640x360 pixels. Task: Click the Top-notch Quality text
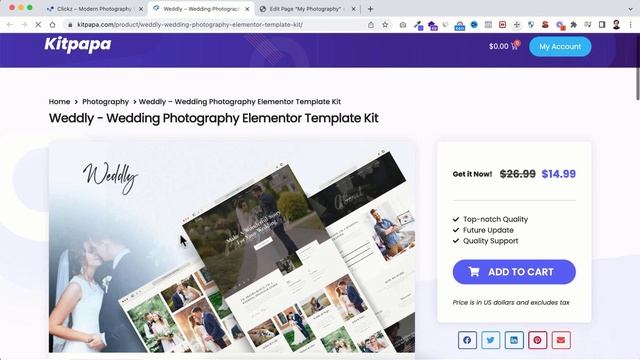click(496, 219)
